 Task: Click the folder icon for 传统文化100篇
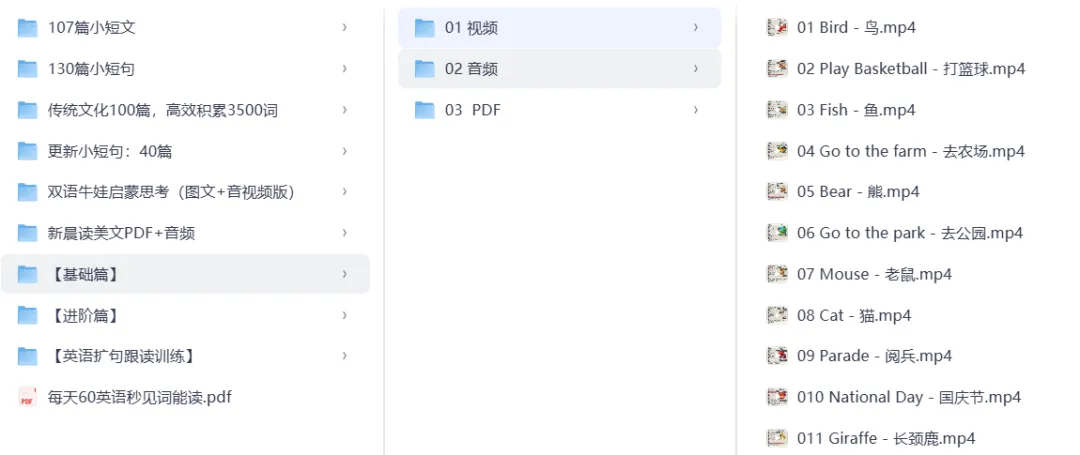tap(27, 110)
